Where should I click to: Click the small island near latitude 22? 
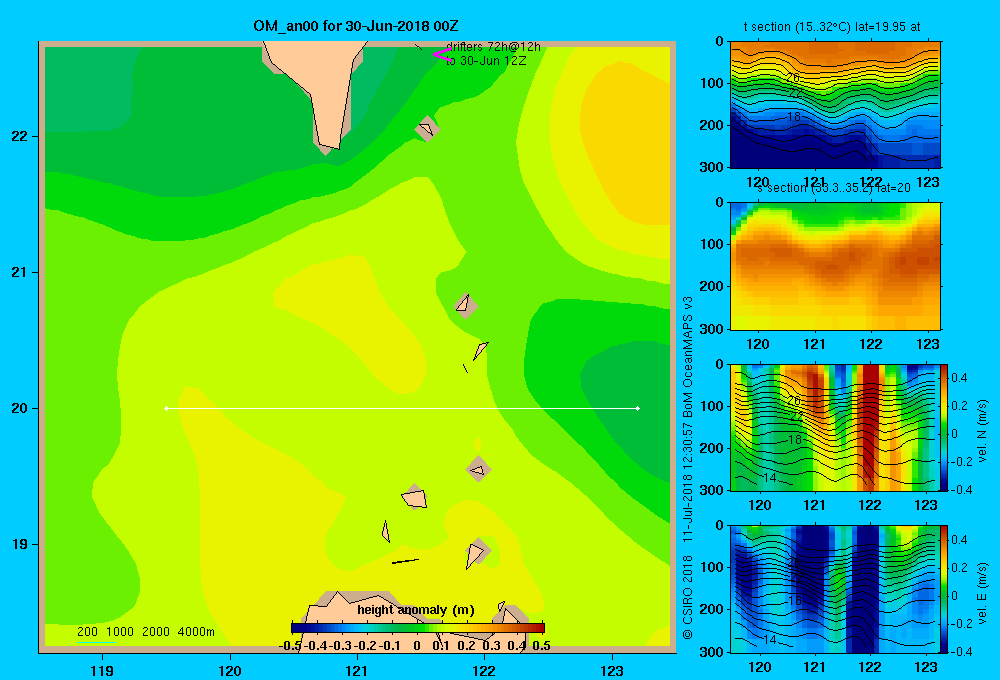(427, 128)
